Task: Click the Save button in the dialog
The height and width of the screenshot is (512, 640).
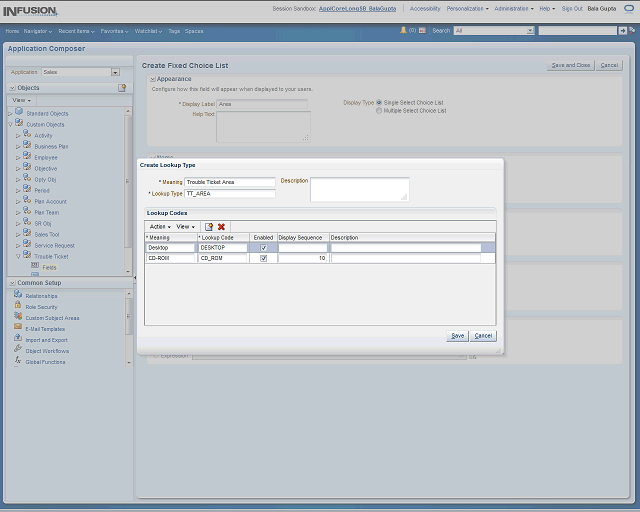Action: click(457, 336)
